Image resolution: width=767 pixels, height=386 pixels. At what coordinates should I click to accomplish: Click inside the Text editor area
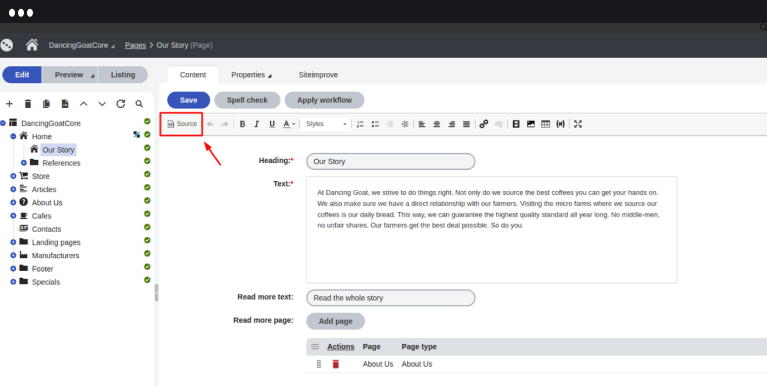tap(492, 229)
